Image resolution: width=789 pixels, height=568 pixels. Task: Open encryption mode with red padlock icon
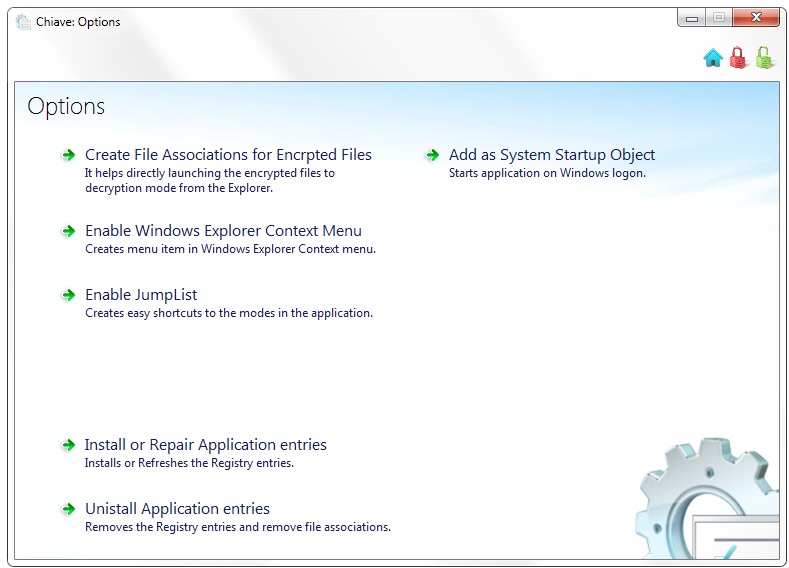738,57
